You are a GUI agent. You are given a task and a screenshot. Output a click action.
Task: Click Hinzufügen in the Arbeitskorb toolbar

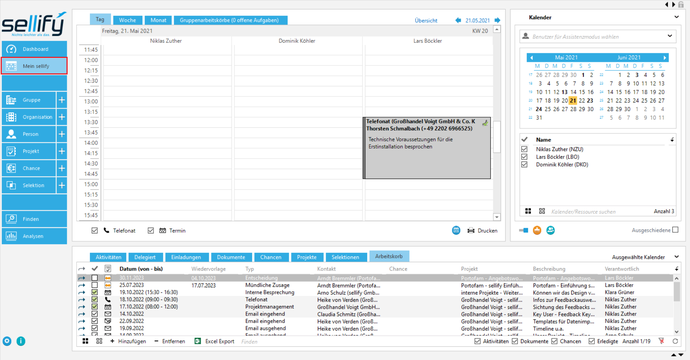128,341
